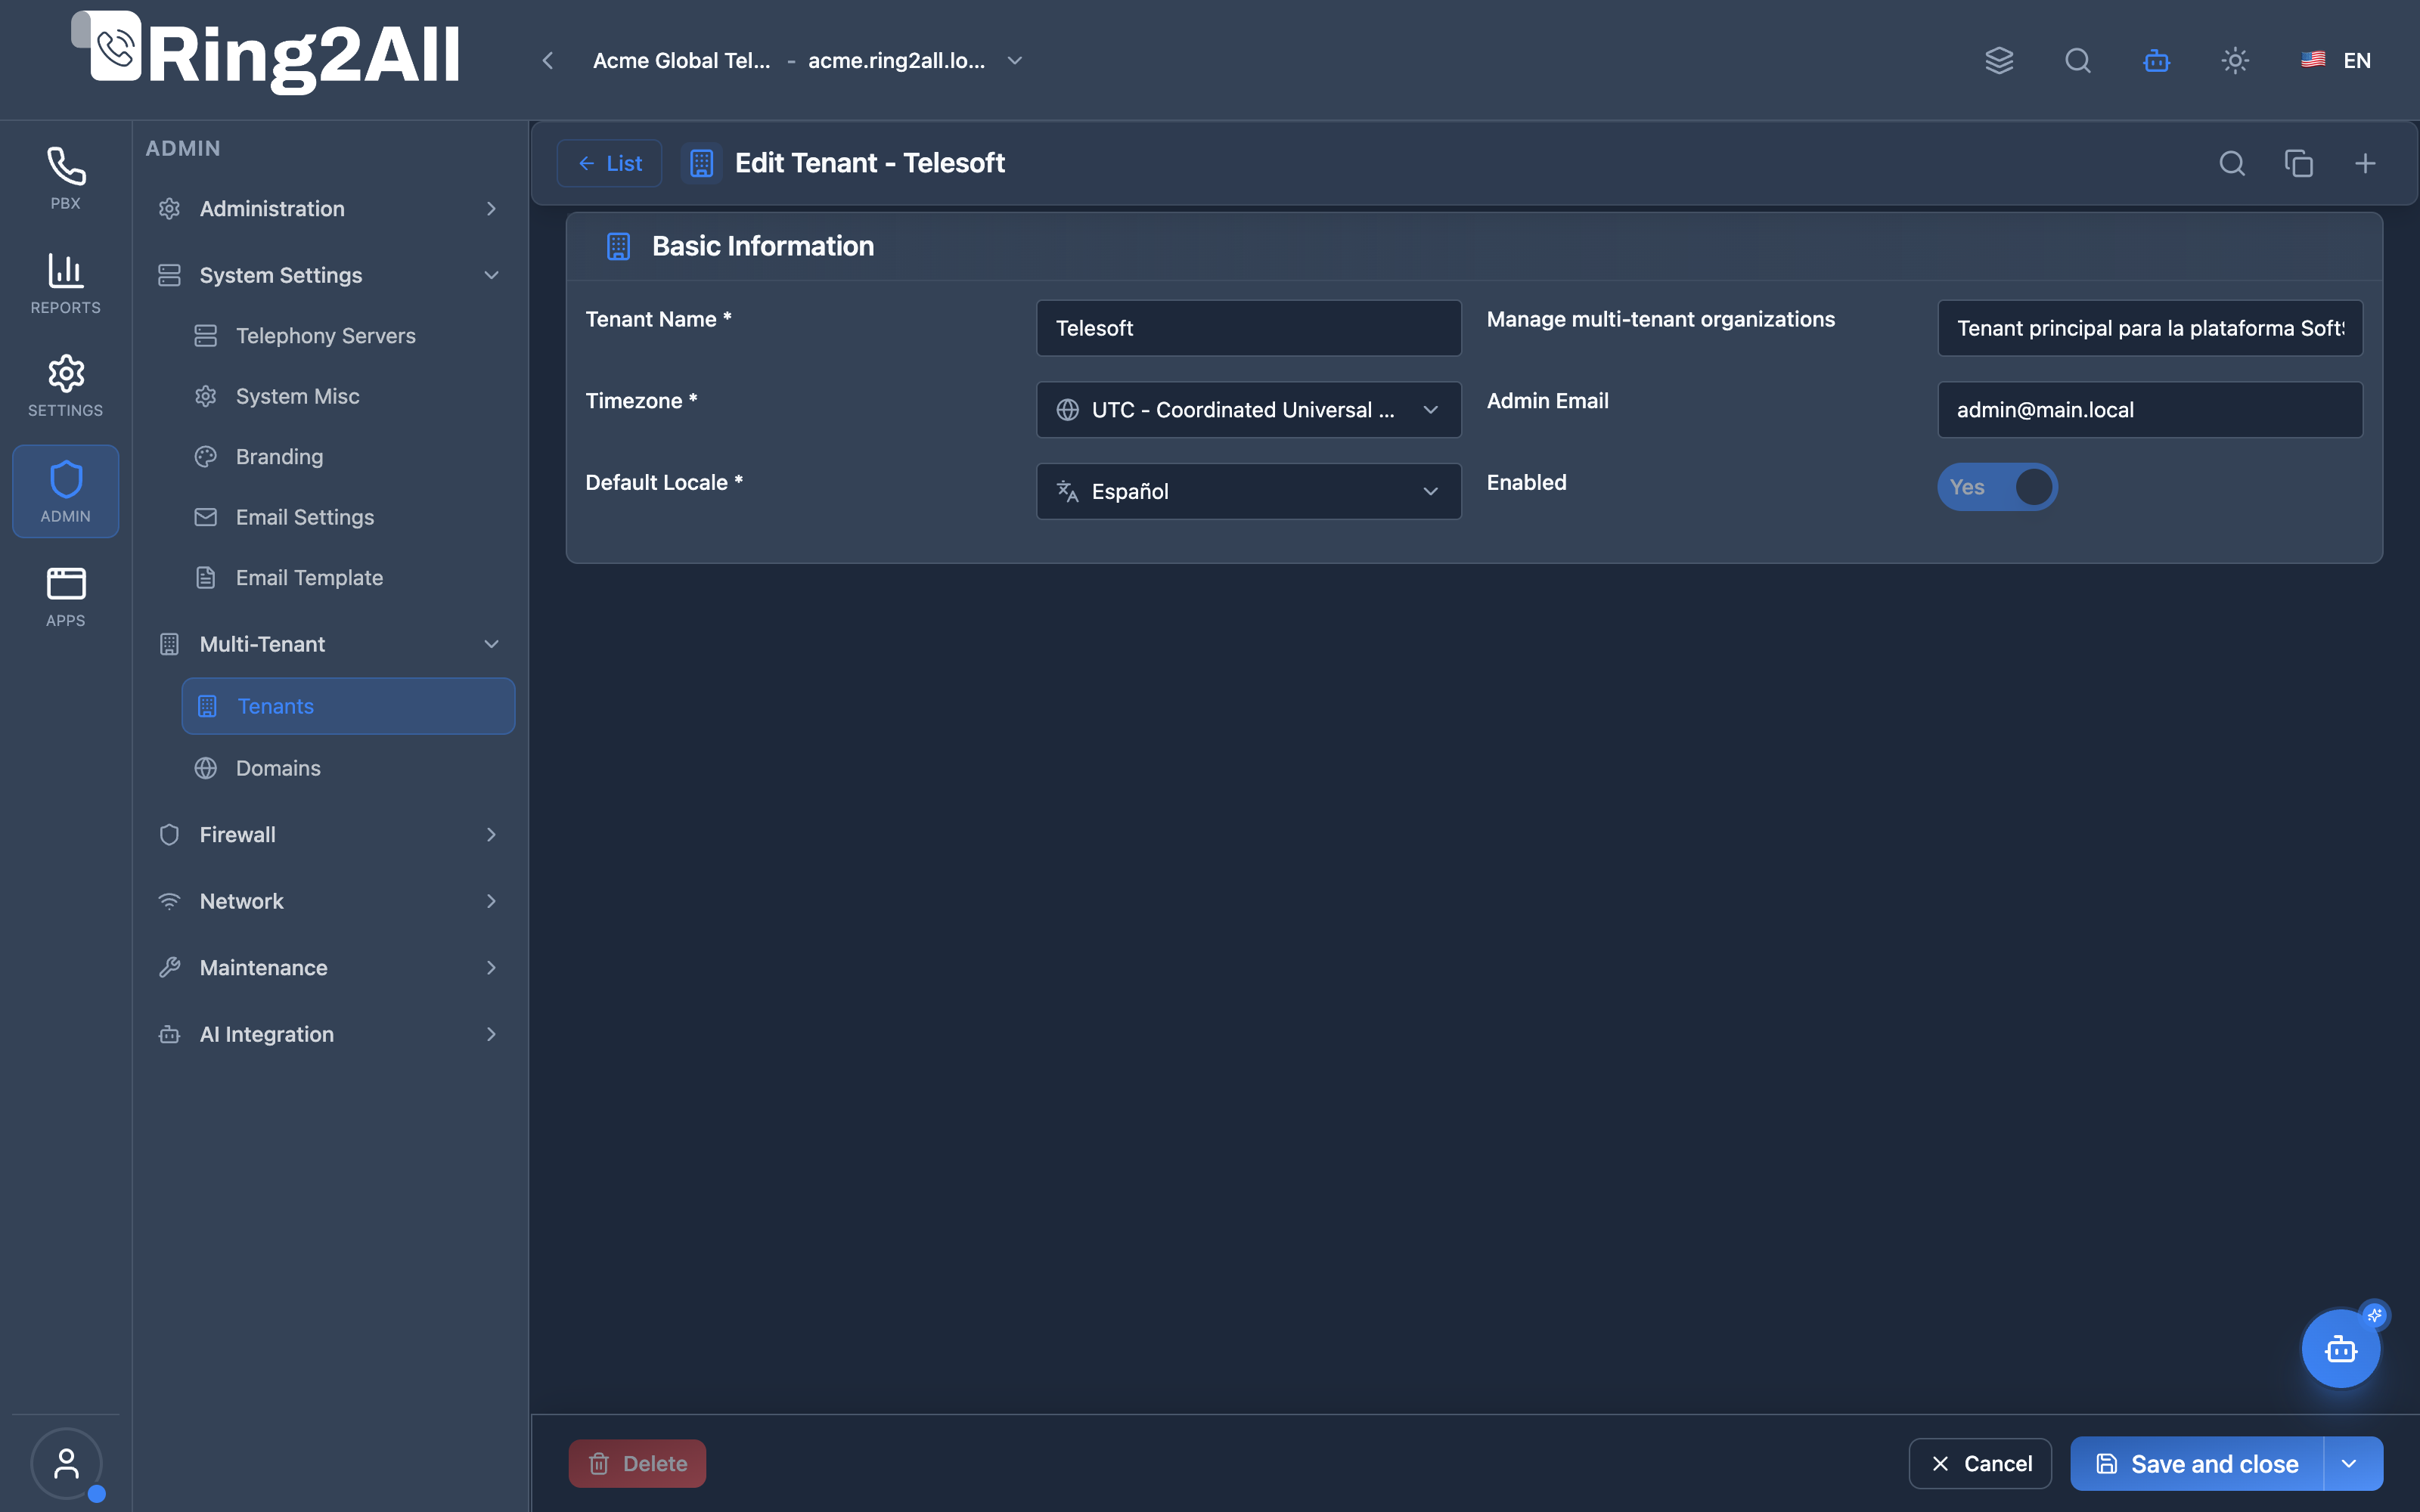Return to tenant List
Screen dimensions: 2420x1512
click(x=609, y=163)
